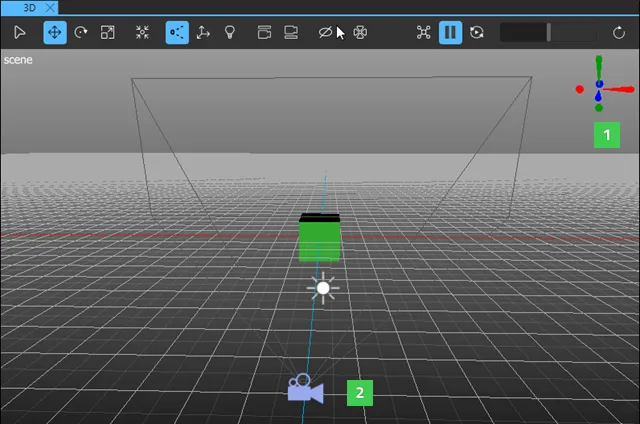Click the circular reset arrow icon

click(x=619, y=32)
